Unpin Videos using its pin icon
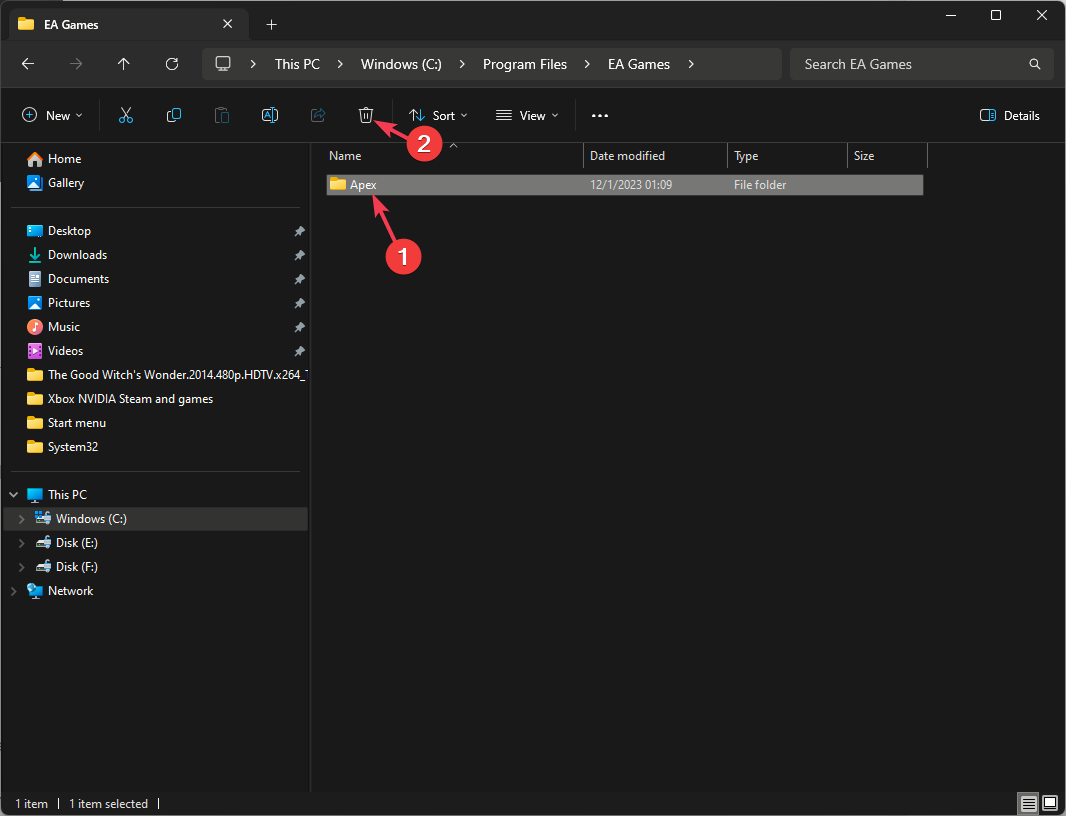This screenshot has width=1066, height=816. [299, 351]
